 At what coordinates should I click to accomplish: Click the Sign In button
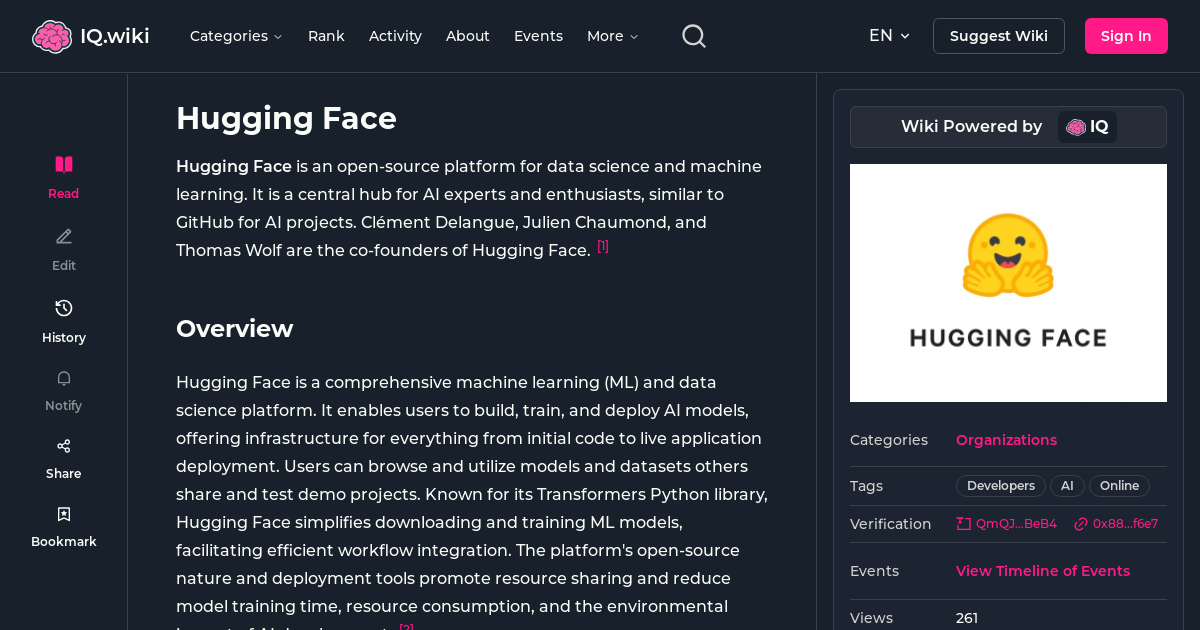pyautogui.click(x=1126, y=36)
